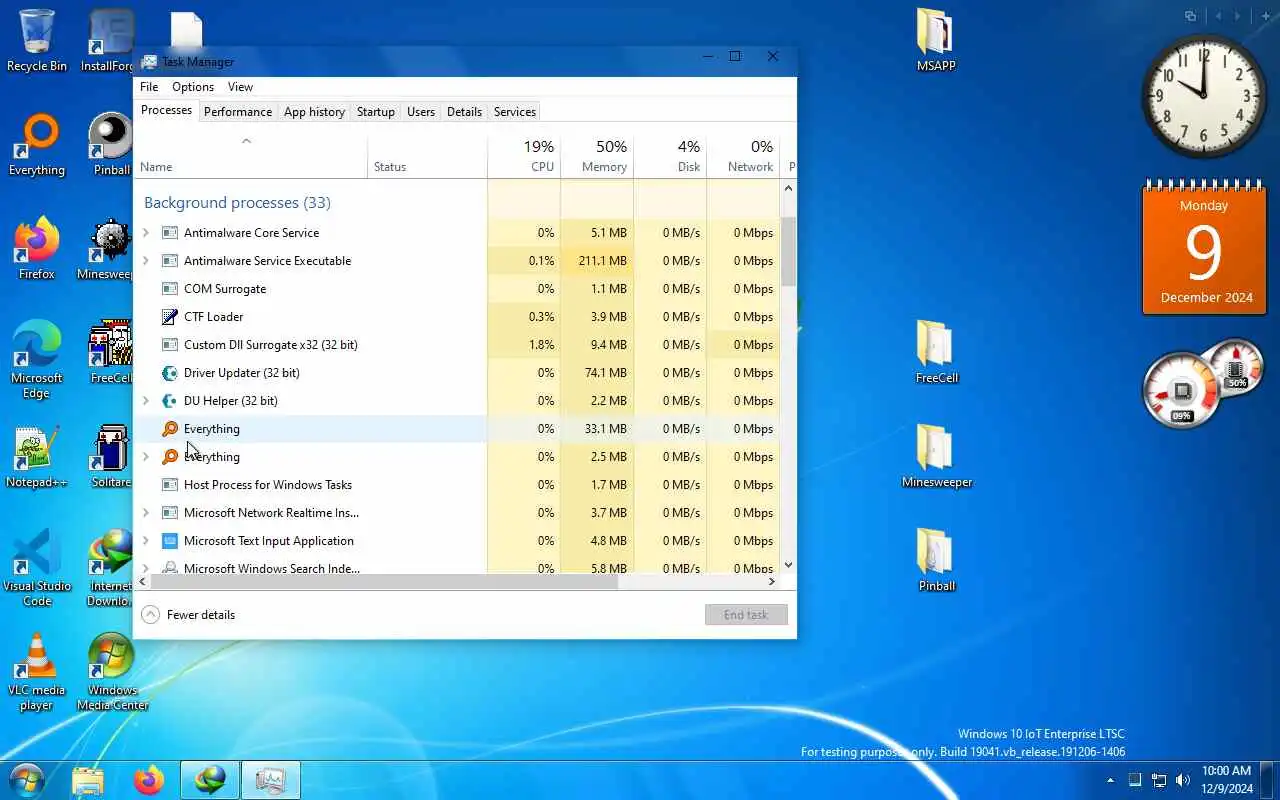The height and width of the screenshot is (800, 1280).
Task: Click the vertical scrollbar down arrow
Action: [788, 564]
